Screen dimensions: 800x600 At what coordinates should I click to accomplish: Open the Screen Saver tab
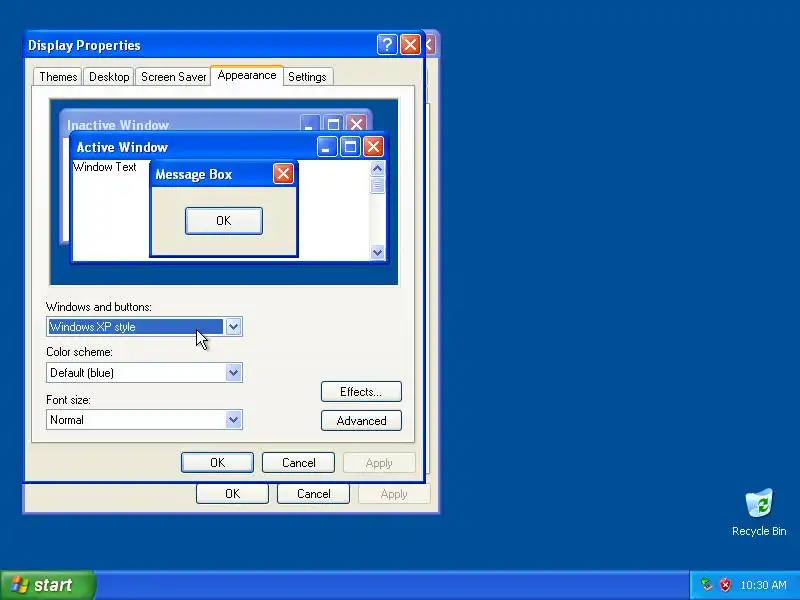pos(173,77)
